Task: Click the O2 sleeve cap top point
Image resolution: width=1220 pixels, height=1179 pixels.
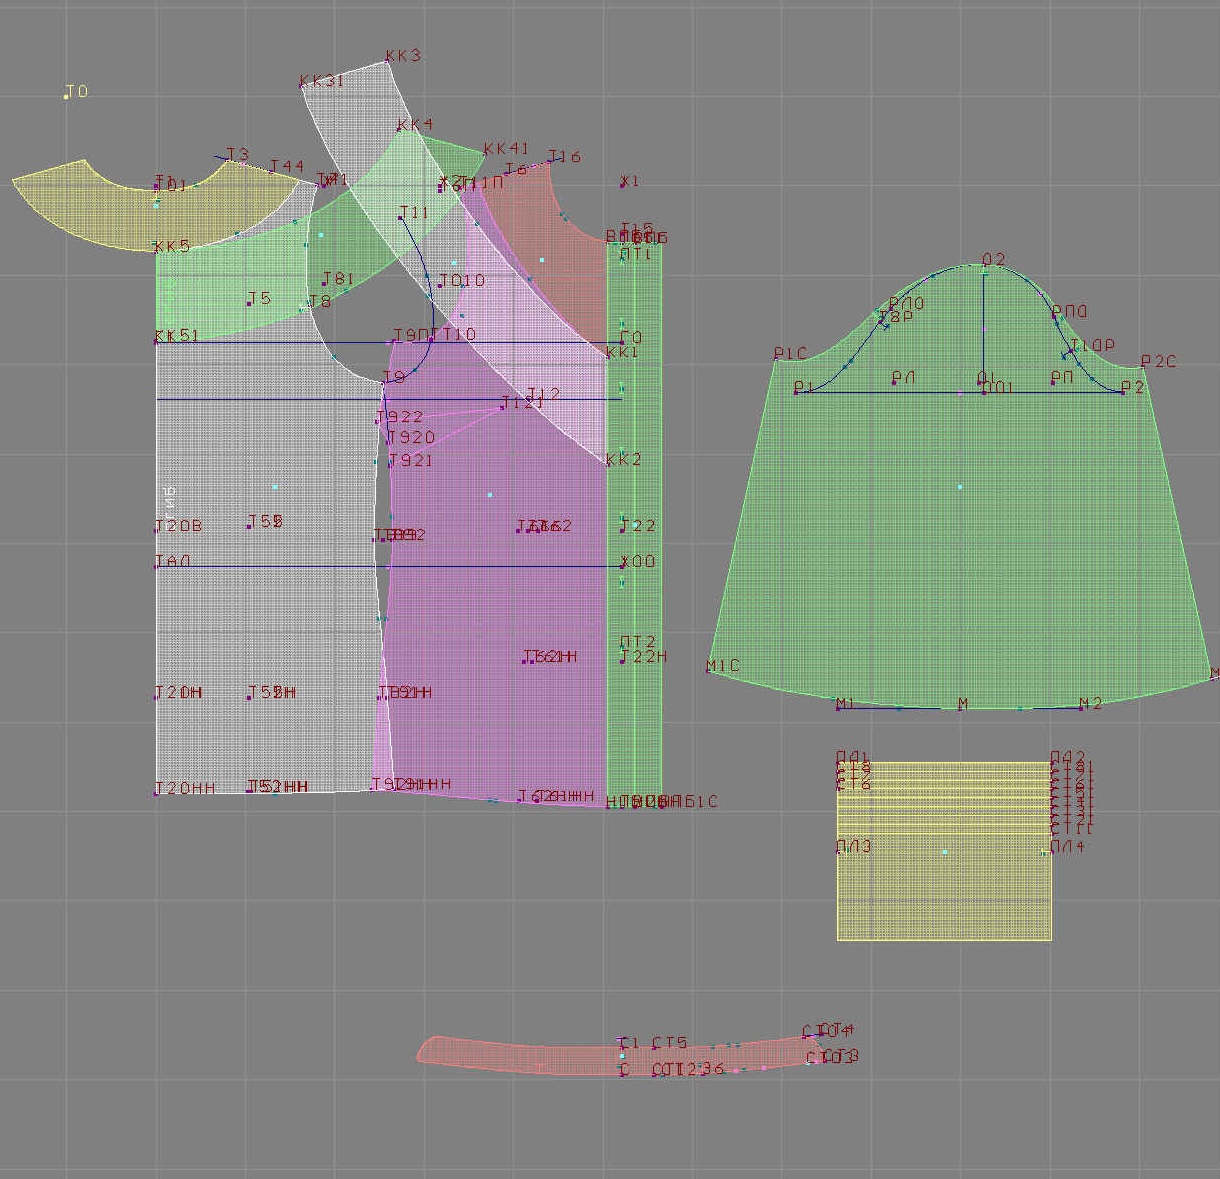Action: coord(983,266)
